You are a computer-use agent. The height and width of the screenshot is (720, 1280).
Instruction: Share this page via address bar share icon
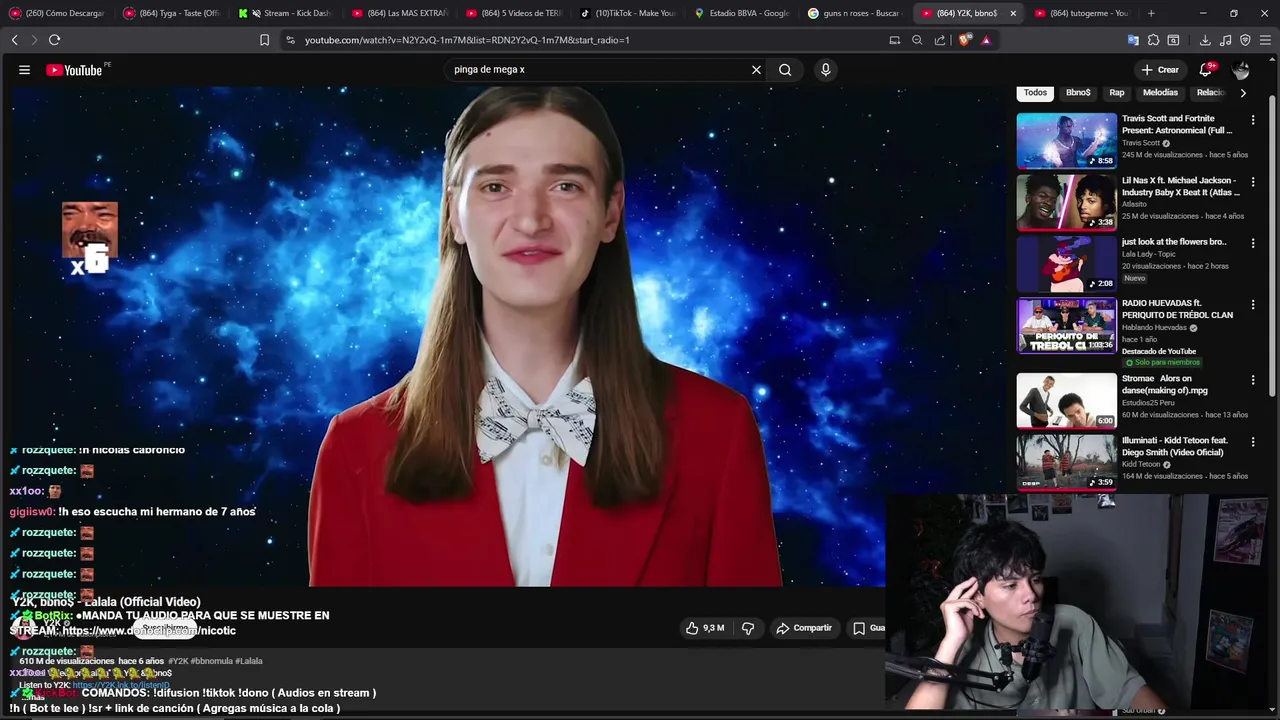[x=940, y=40]
